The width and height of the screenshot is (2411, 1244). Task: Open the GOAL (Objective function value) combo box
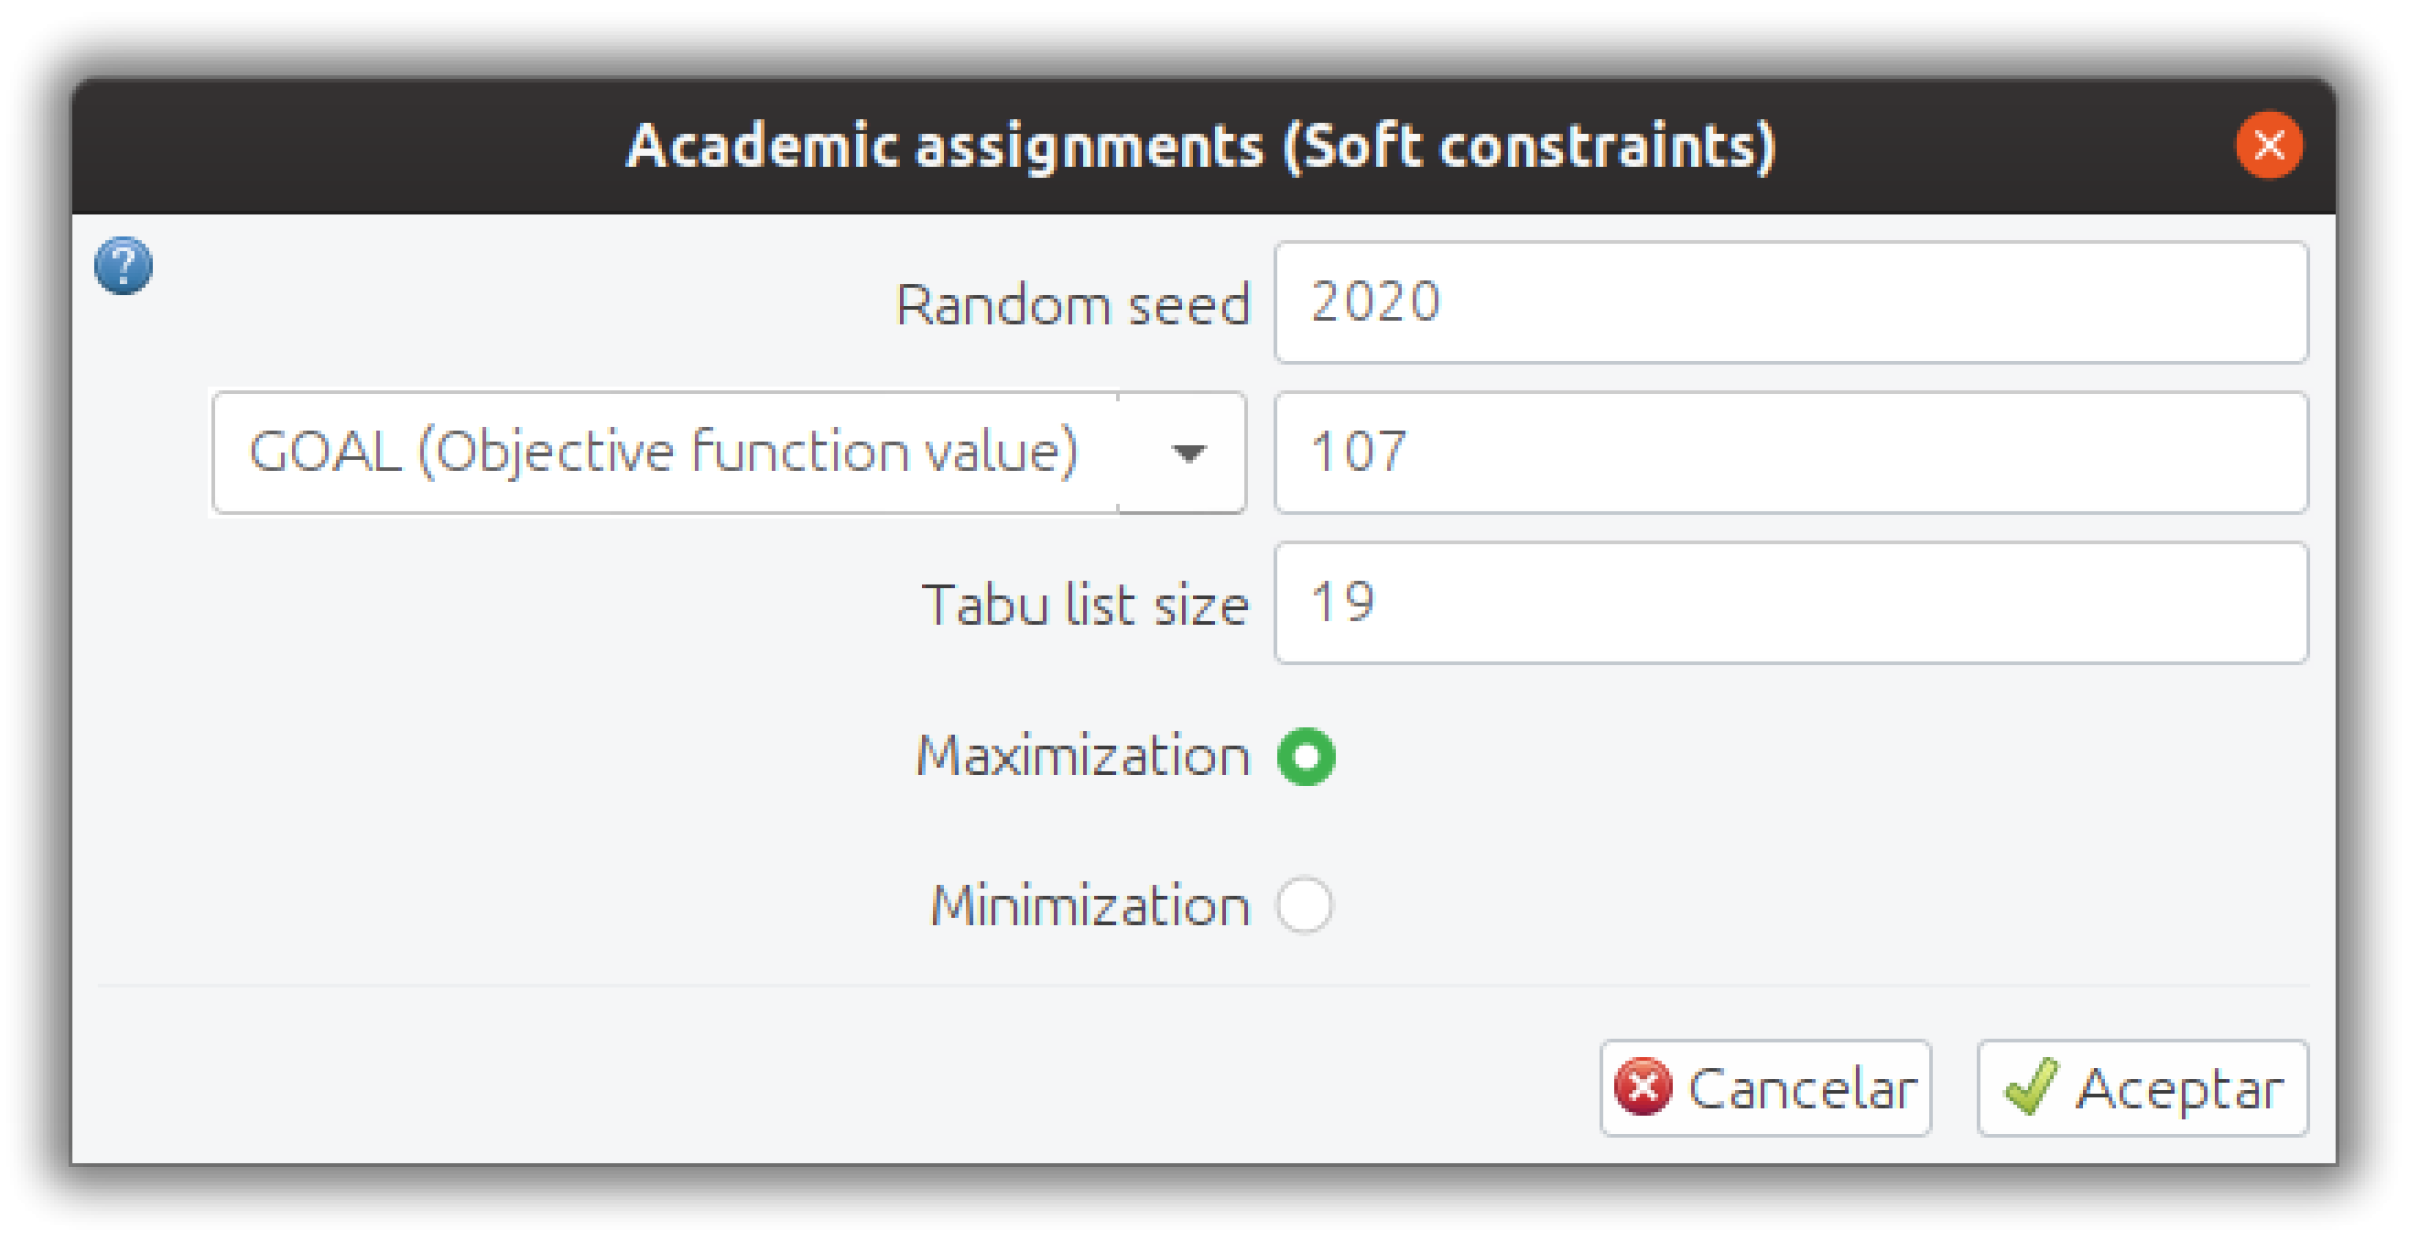(x=664, y=453)
